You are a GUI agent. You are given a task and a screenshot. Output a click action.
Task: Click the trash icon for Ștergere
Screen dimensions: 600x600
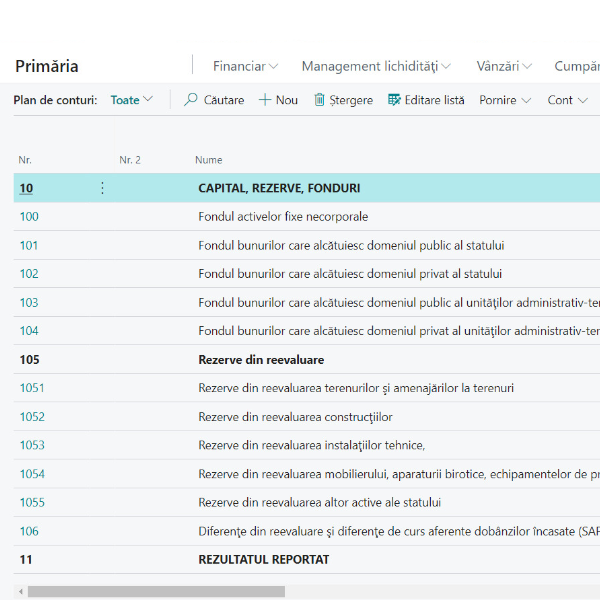tap(319, 100)
